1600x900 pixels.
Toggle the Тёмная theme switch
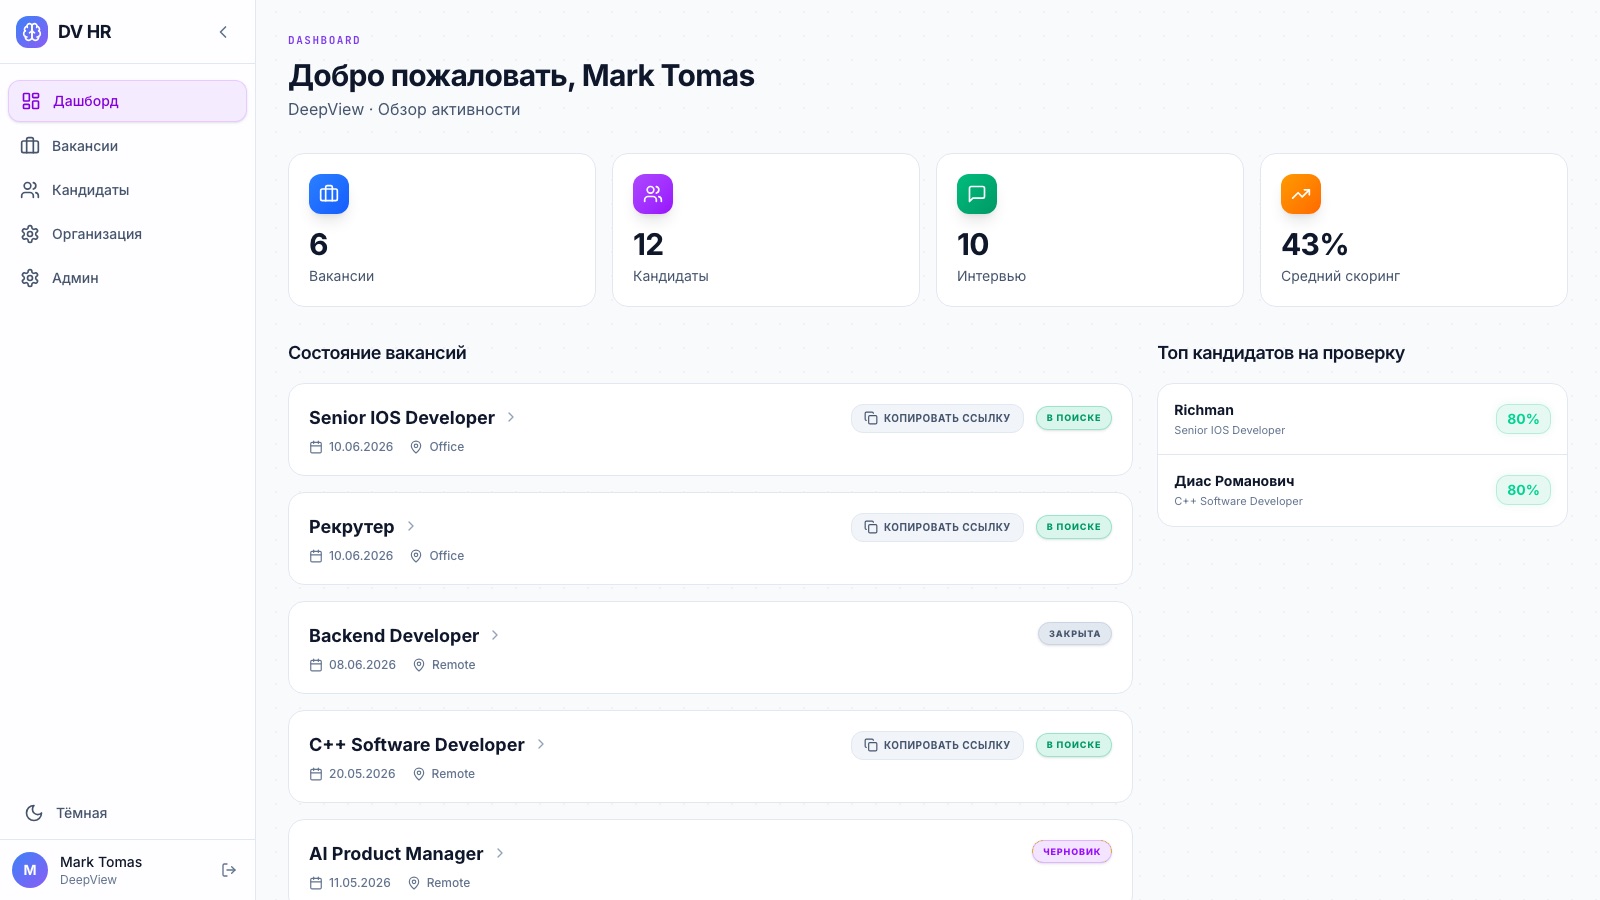click(x=127, y=813)
